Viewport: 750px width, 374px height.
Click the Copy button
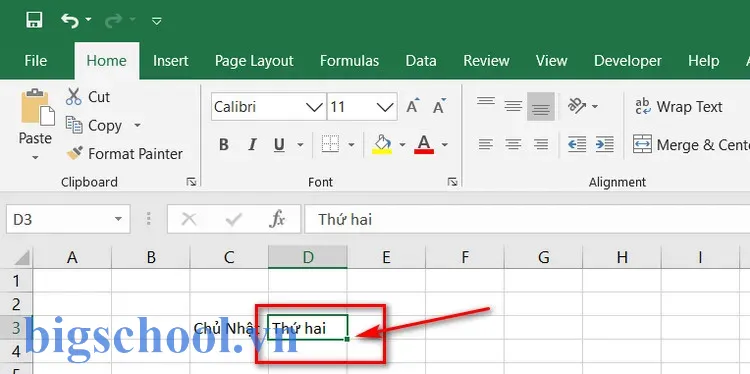point(94,125)
